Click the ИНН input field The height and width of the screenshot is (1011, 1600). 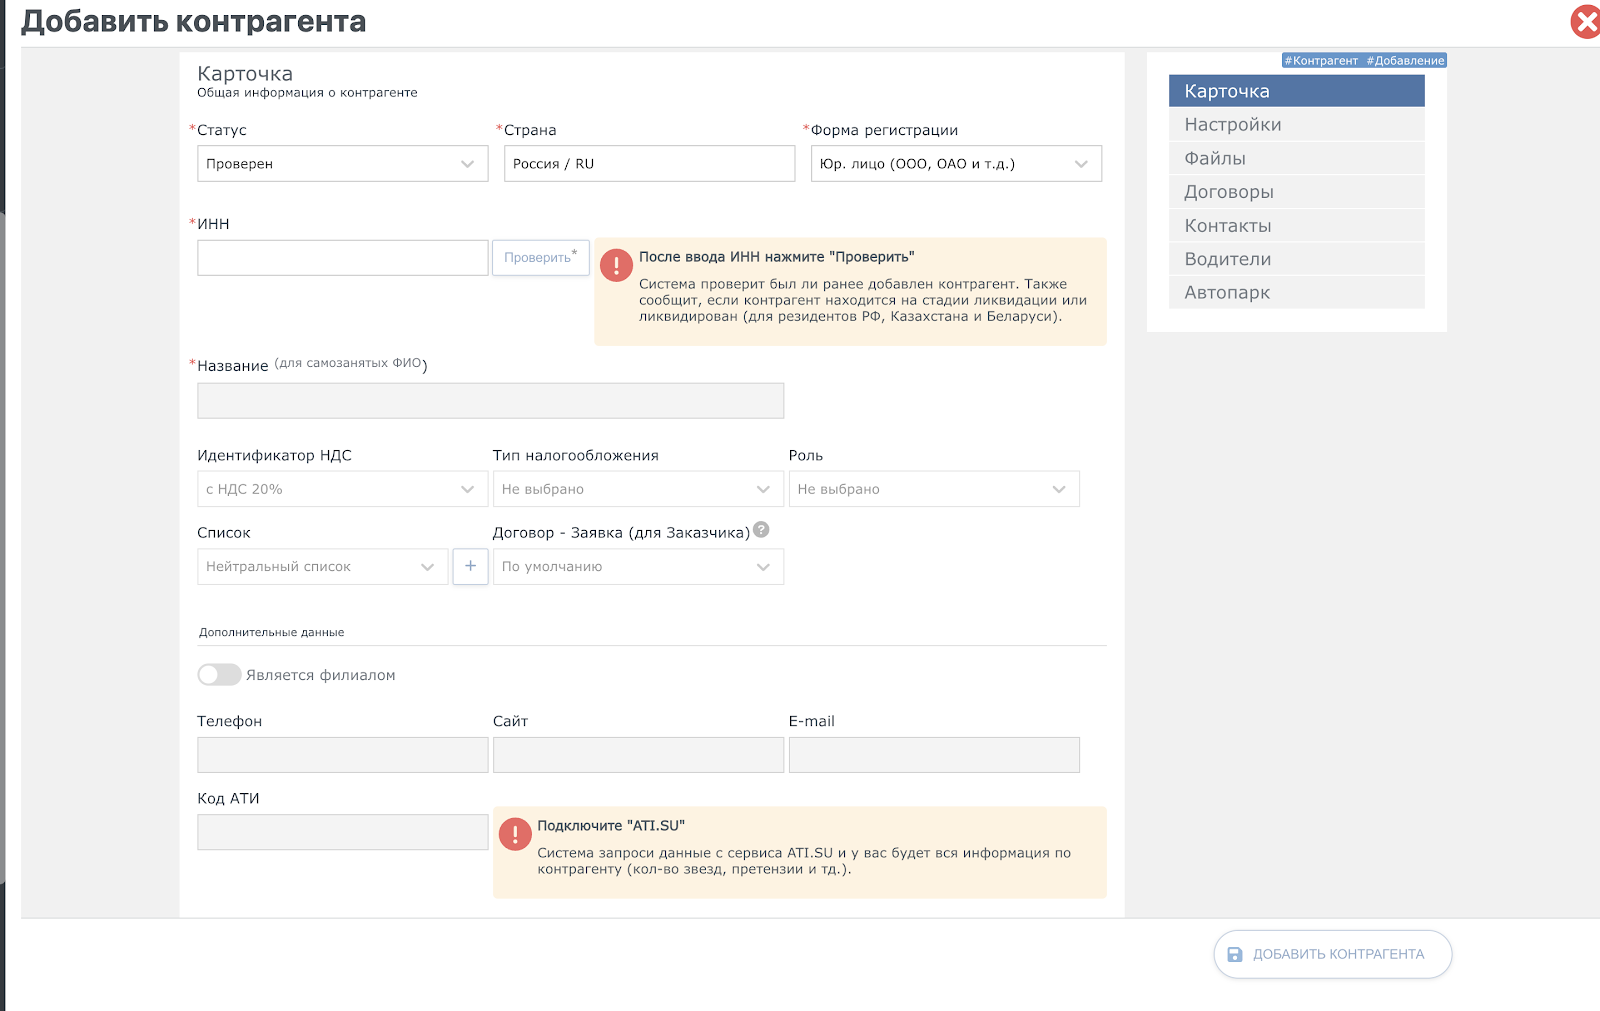[x=342, y=257]
